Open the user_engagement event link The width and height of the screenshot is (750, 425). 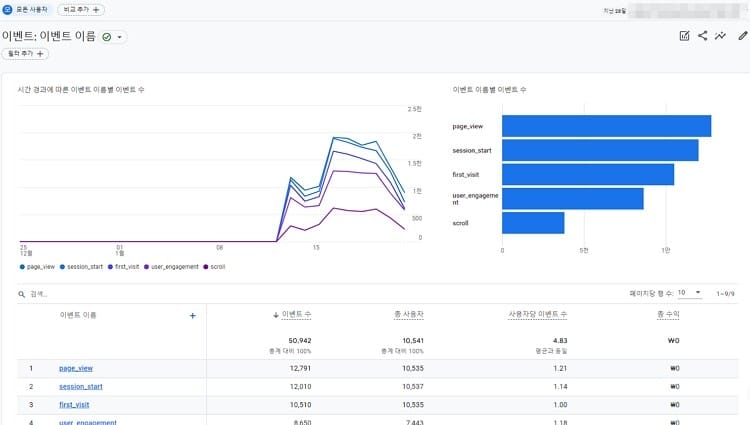pyautogui.click(x=88, y=422)
